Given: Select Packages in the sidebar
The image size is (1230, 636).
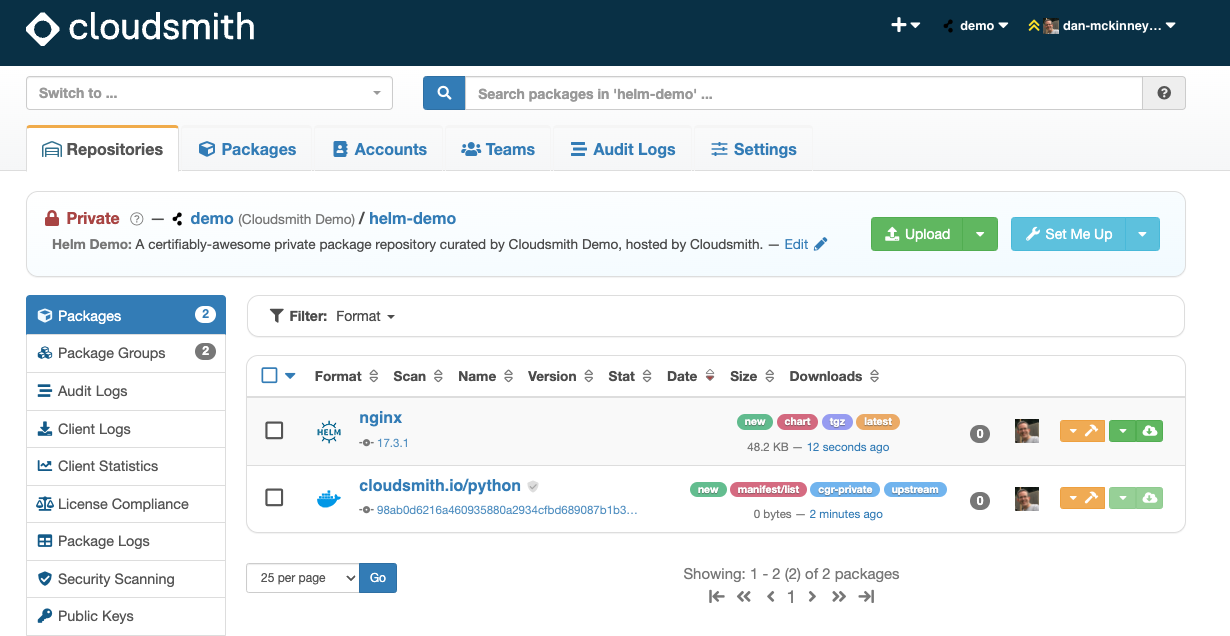Looking at the screenshot, I should pyautogui.click(x=126, y=315).
